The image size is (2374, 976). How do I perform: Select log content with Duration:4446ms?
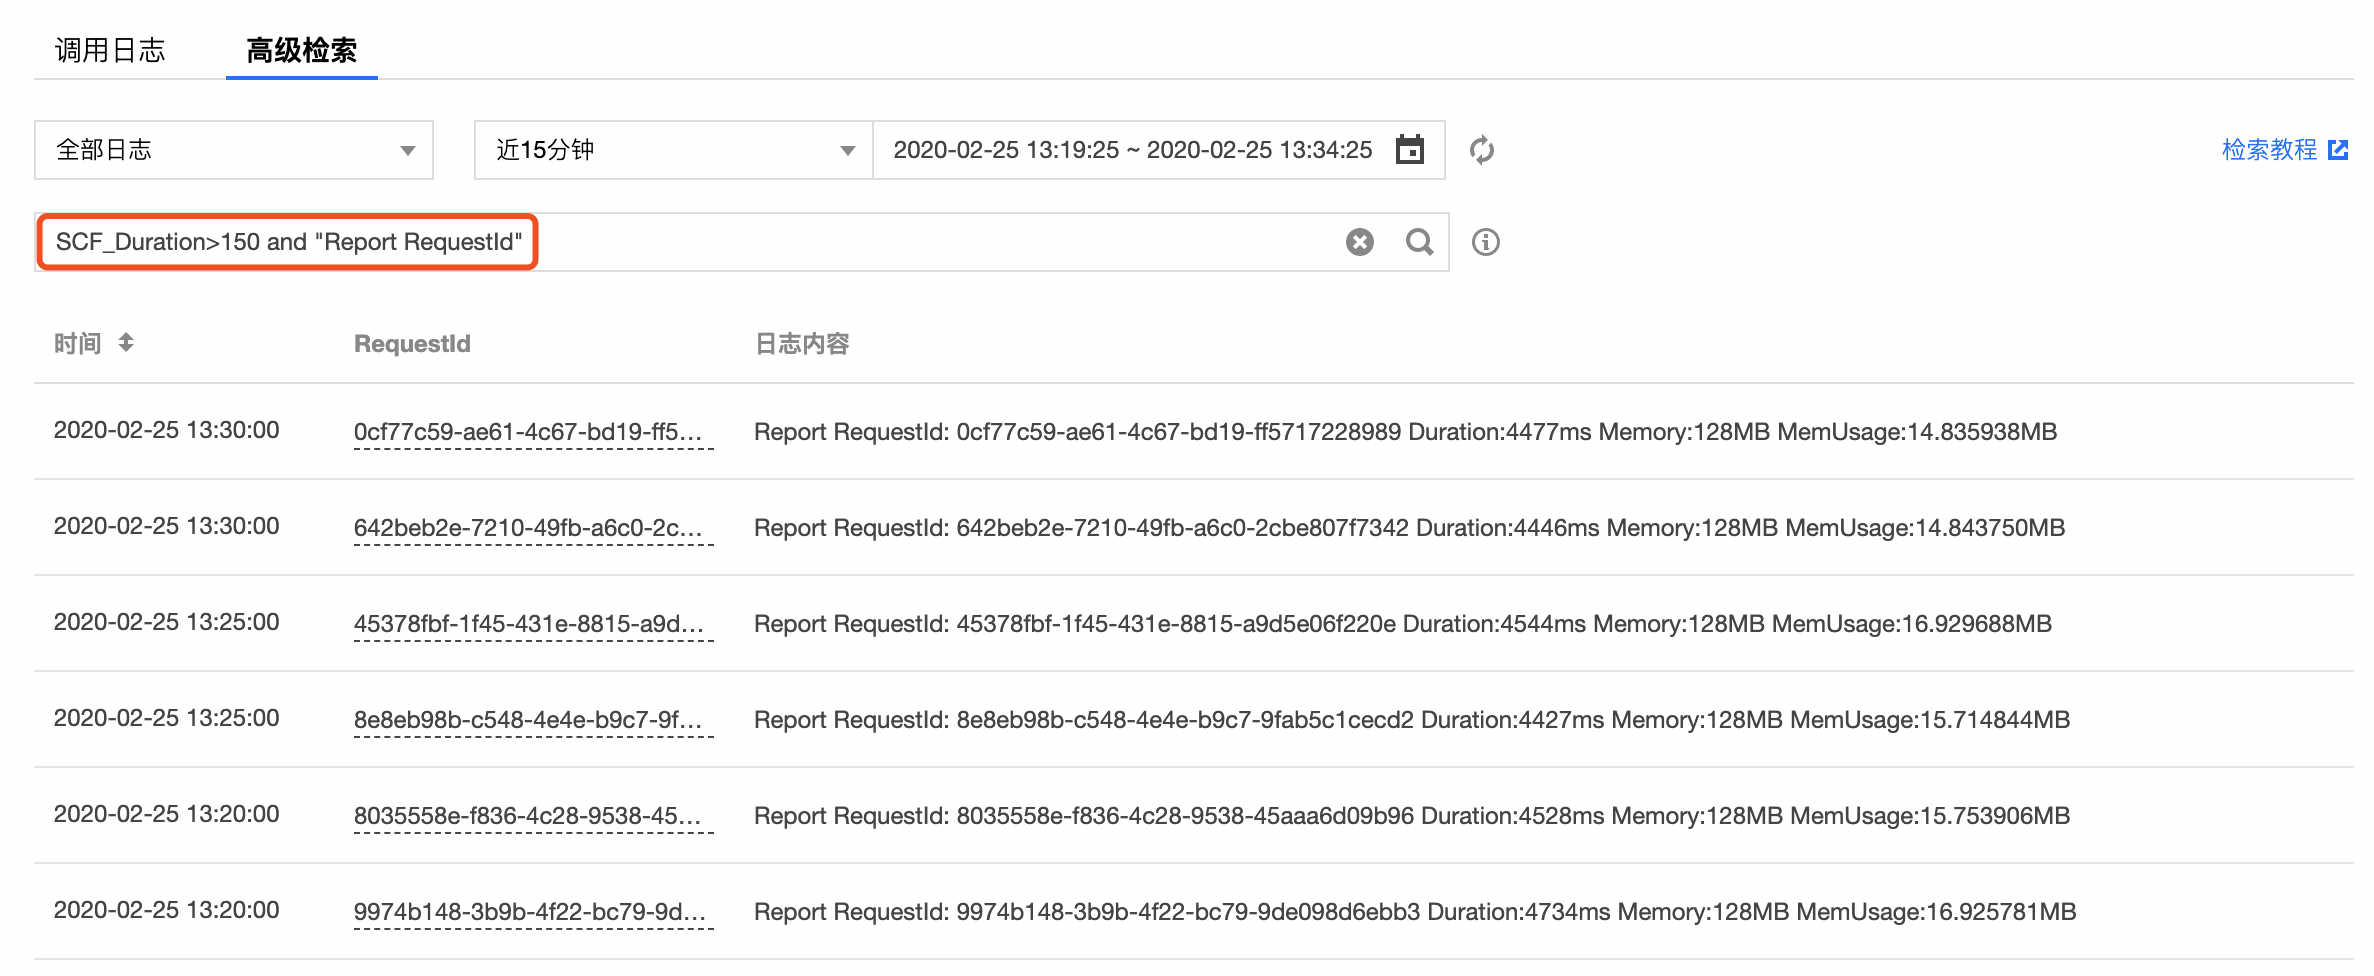[x=1409, y=528]
